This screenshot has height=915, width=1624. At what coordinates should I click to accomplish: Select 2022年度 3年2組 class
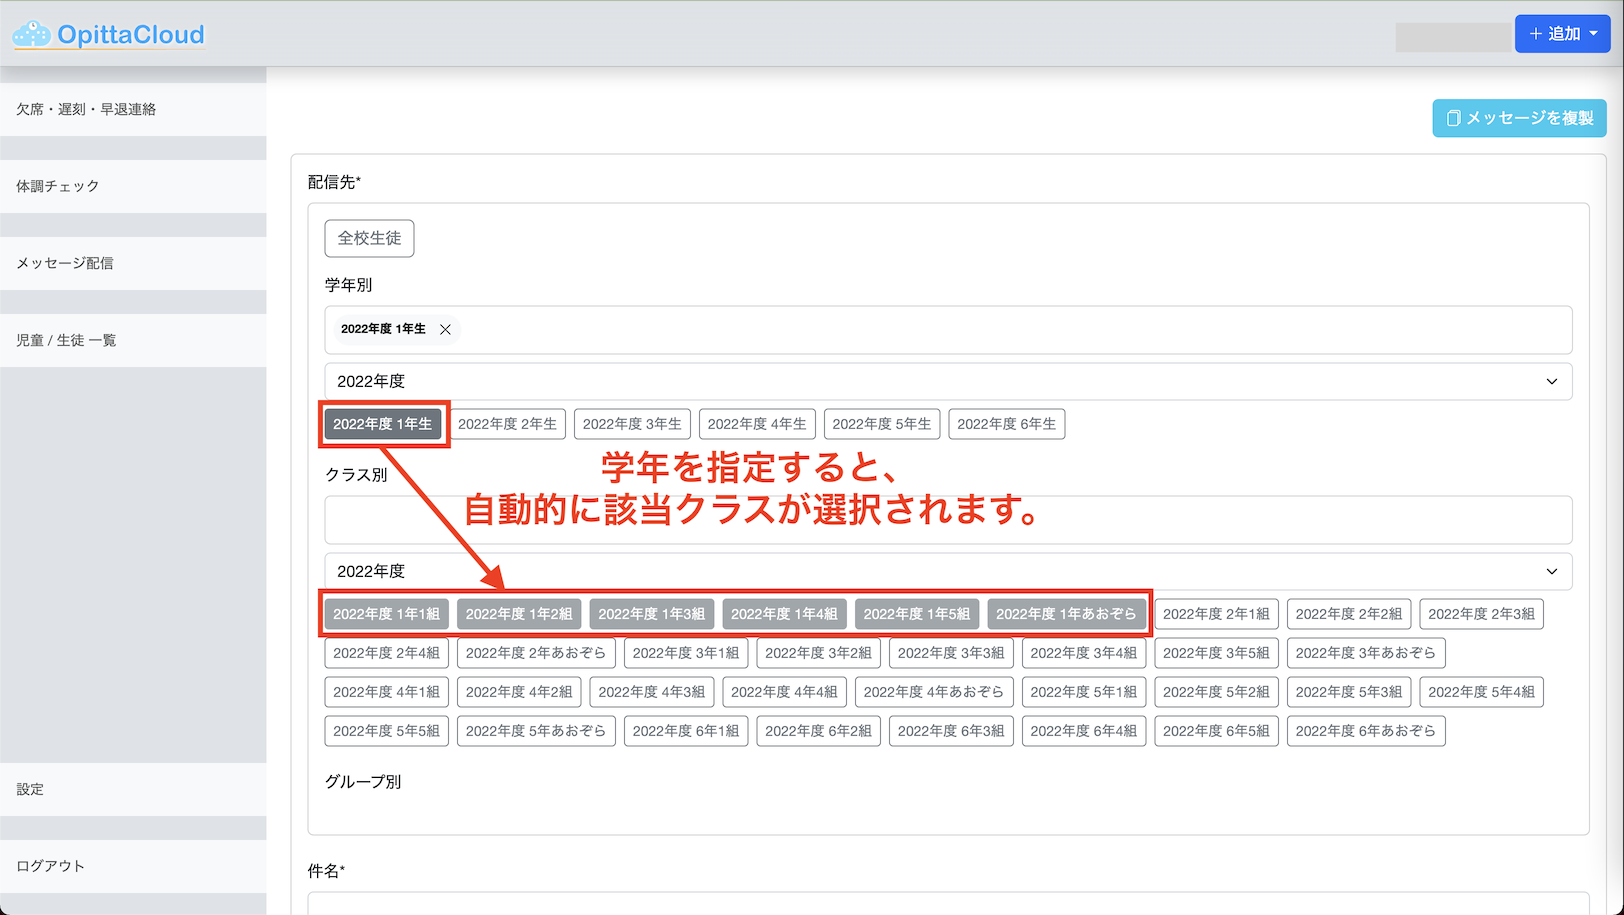[818, 653]
